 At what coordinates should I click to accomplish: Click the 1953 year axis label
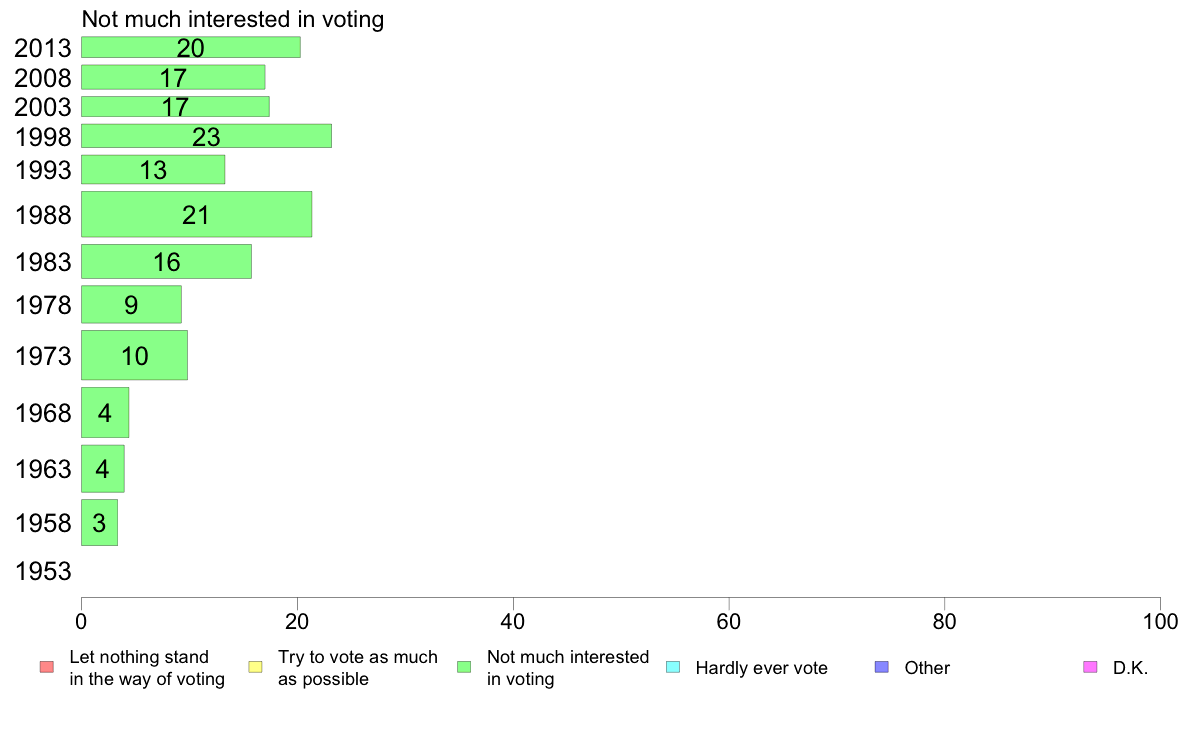[x=43, y=571]
